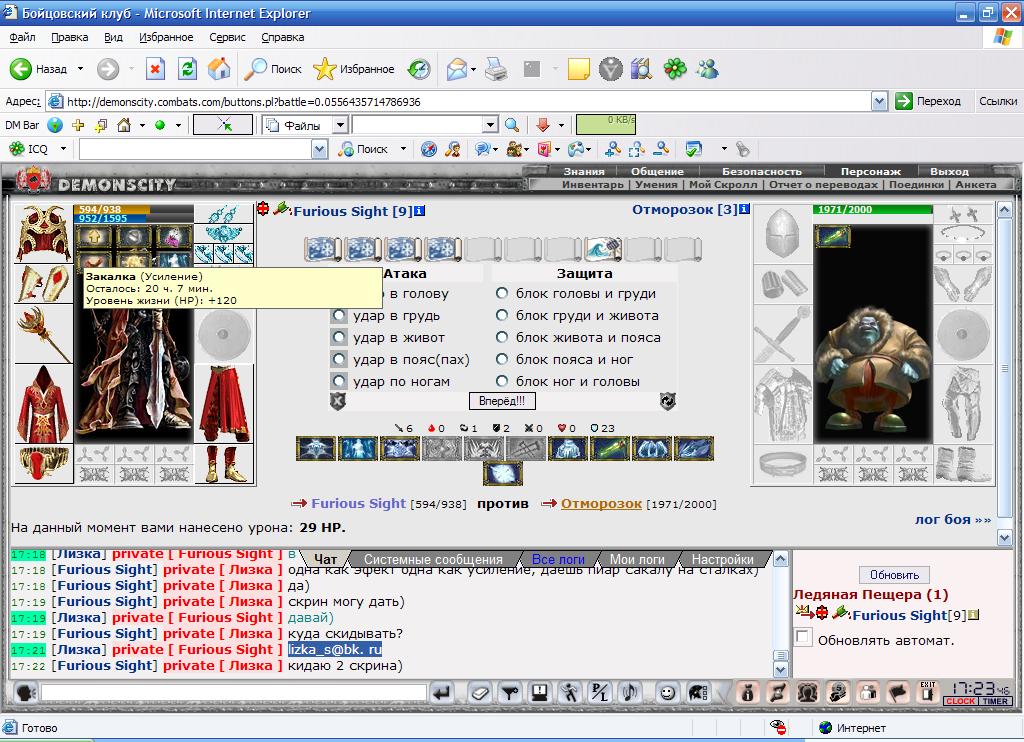The image size is (1024, 742).
Task: Click the player's staff weapon slot
Action: click(43, 334)
